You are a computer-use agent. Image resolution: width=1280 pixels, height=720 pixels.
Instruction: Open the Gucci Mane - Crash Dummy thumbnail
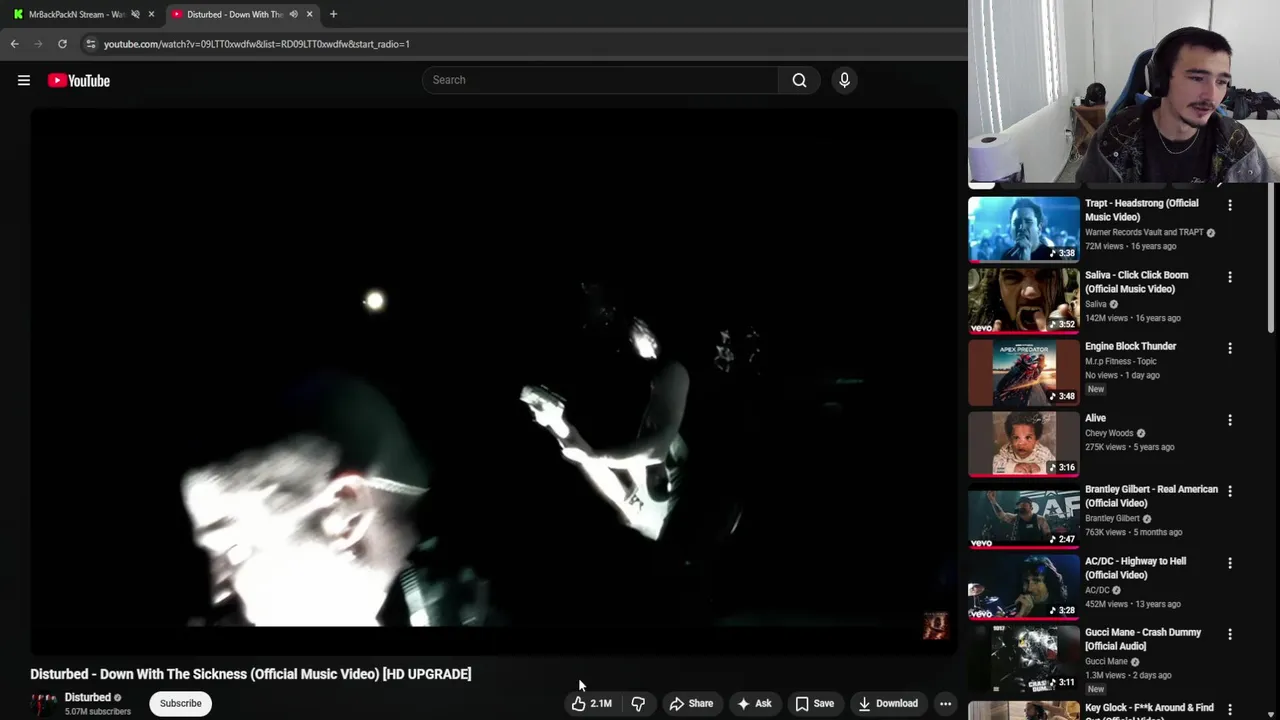click(x=1024, y=659)
